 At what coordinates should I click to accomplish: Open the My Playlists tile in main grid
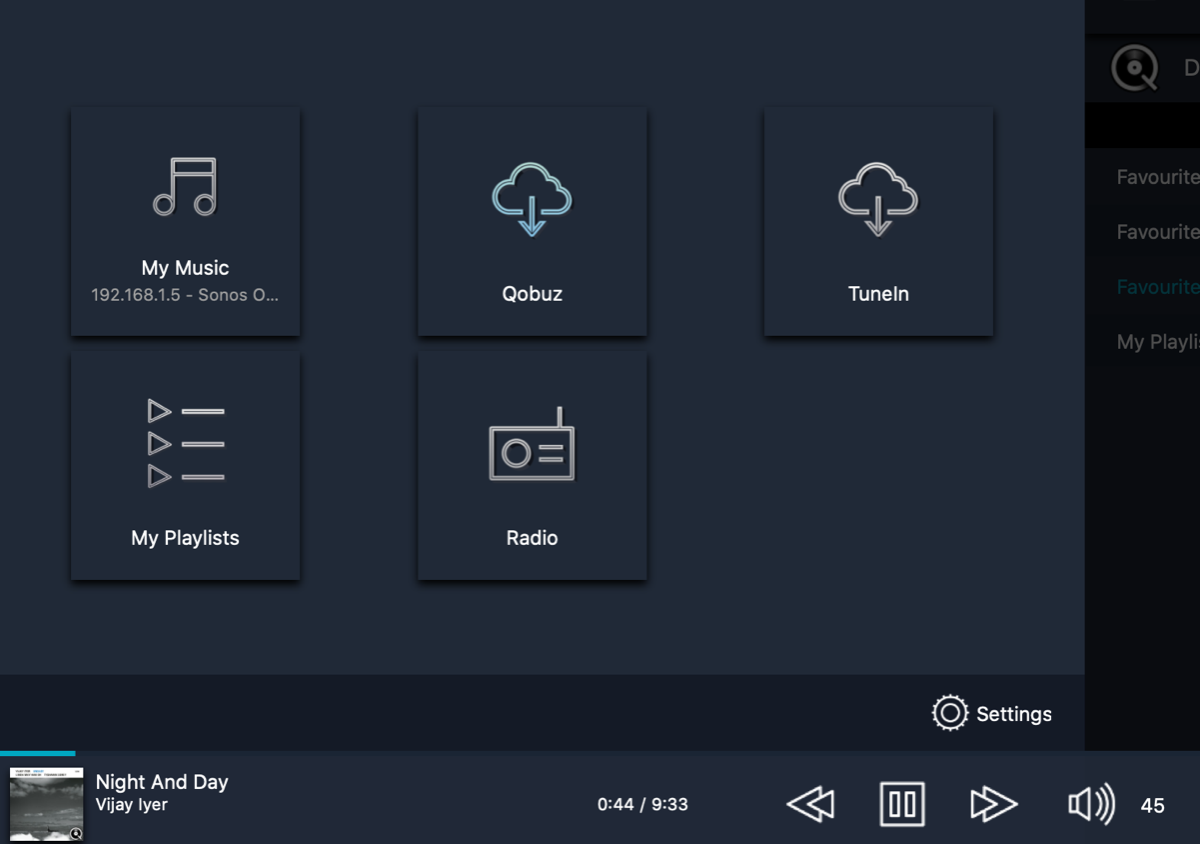(x=185, y=465)
